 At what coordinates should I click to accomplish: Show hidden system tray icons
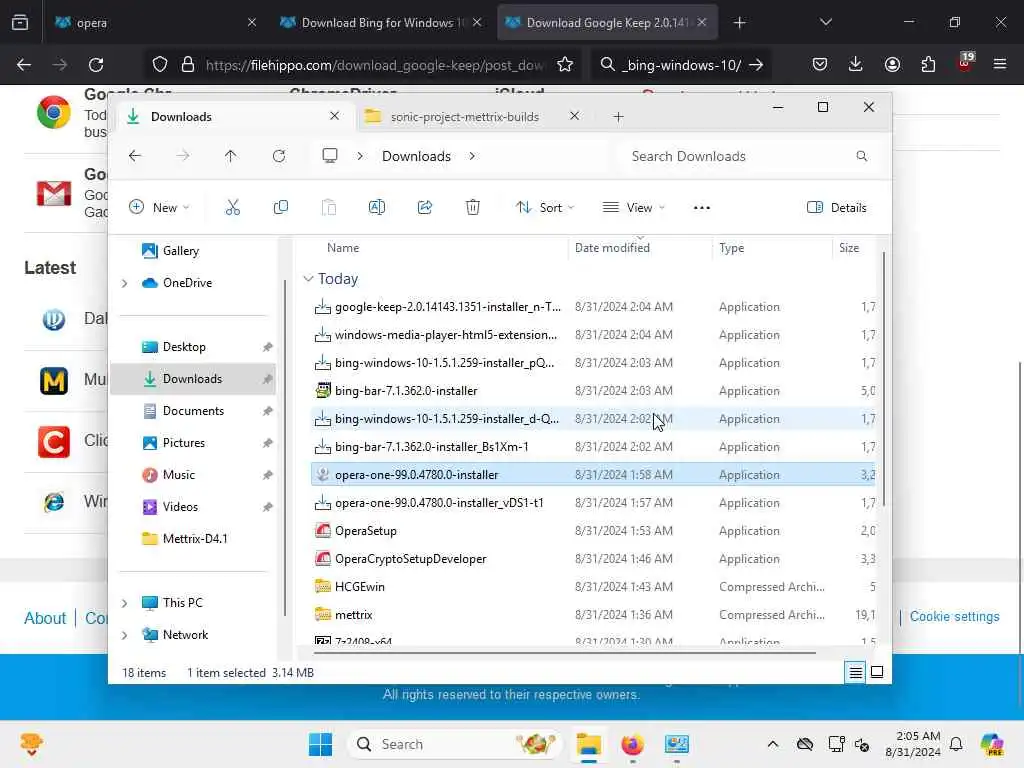pos(773,744)
